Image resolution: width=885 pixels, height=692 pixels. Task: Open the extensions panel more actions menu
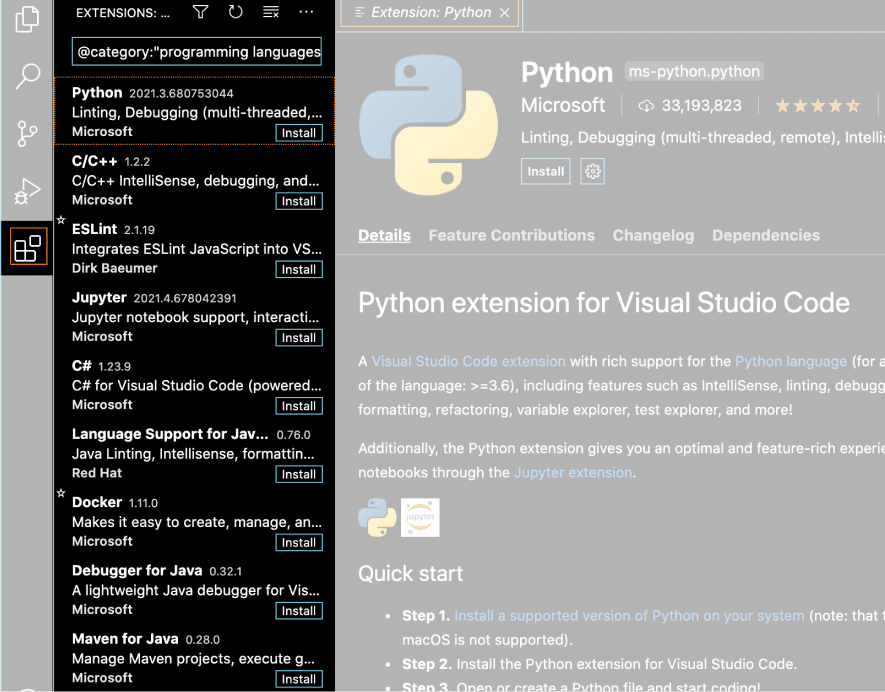[306, 12]
